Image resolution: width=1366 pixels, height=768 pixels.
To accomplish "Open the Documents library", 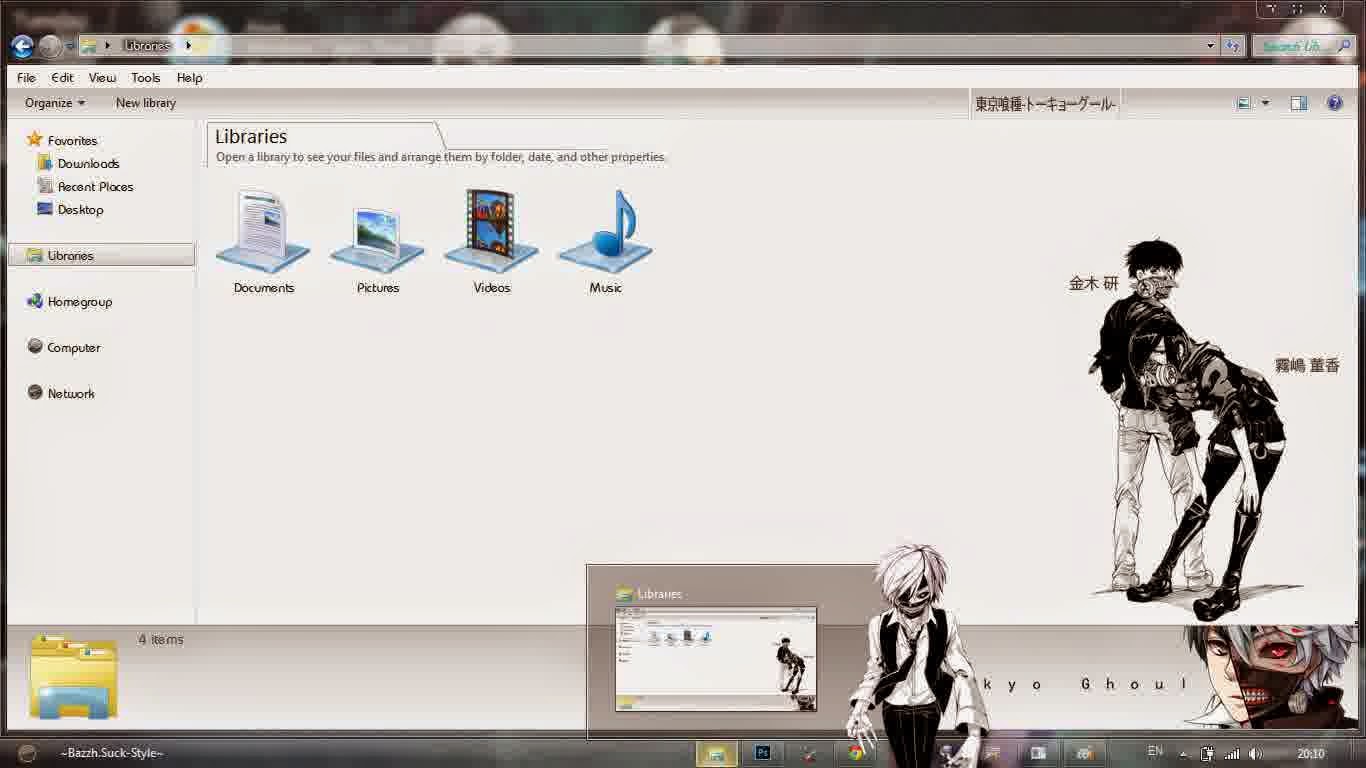I will tap(264, 242).
